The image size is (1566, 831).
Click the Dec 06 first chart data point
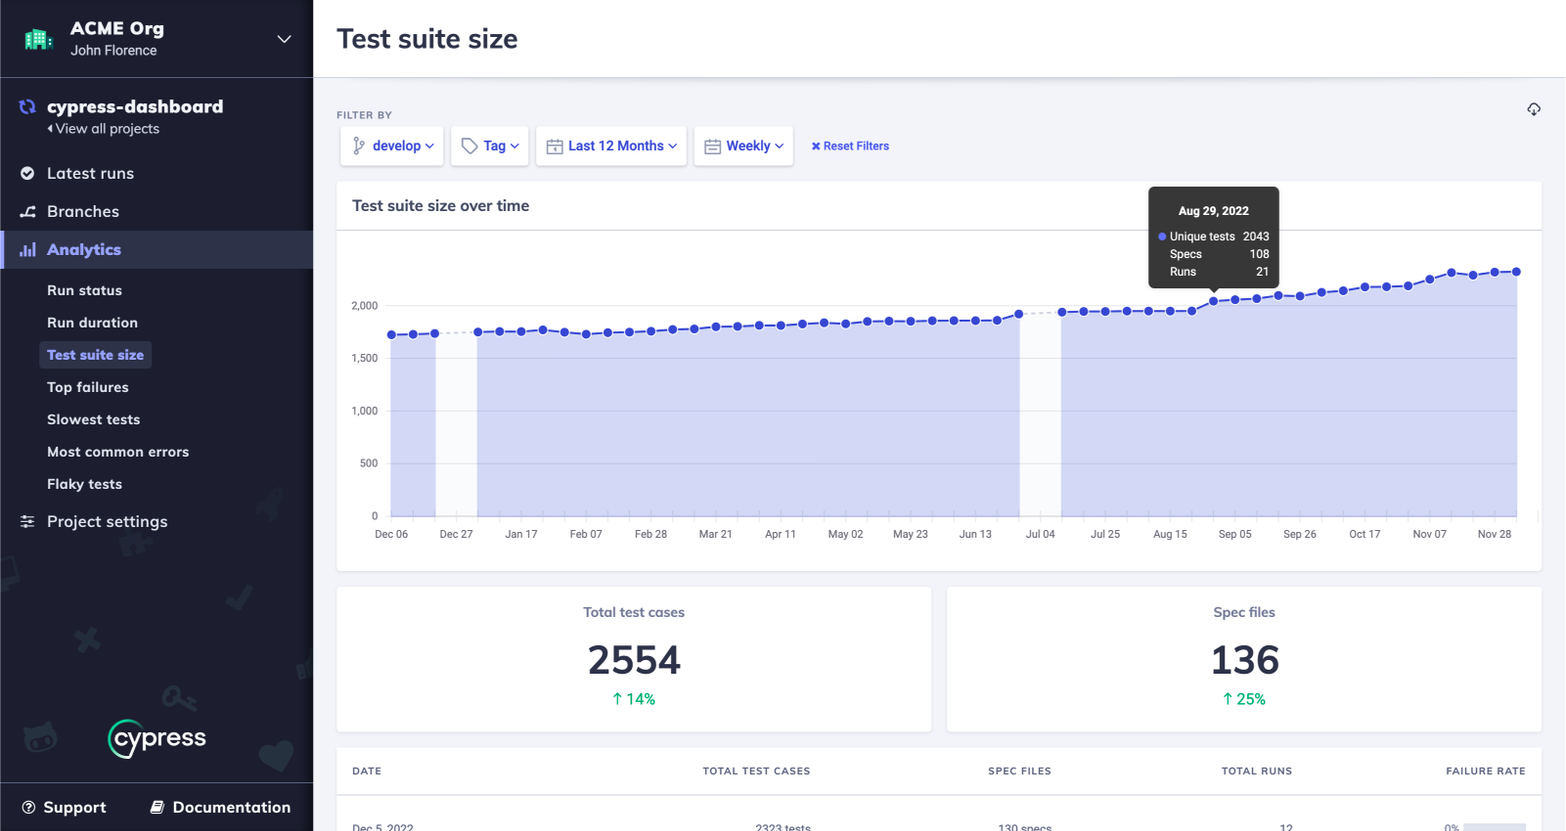pos(391,335)
